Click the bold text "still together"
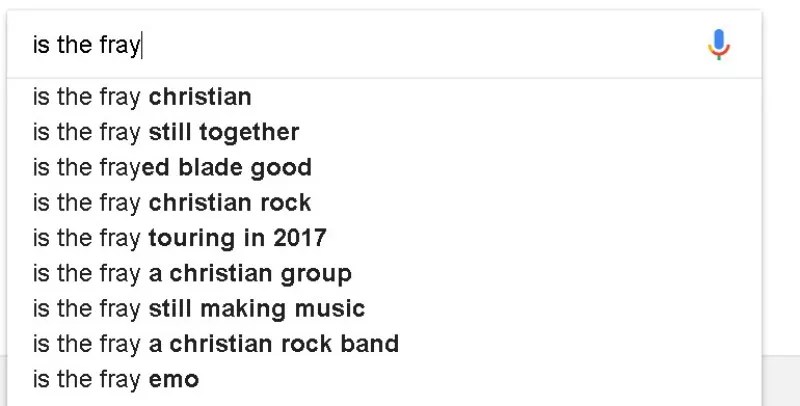This screenshot has width=800, height=406. click(224, 132)
